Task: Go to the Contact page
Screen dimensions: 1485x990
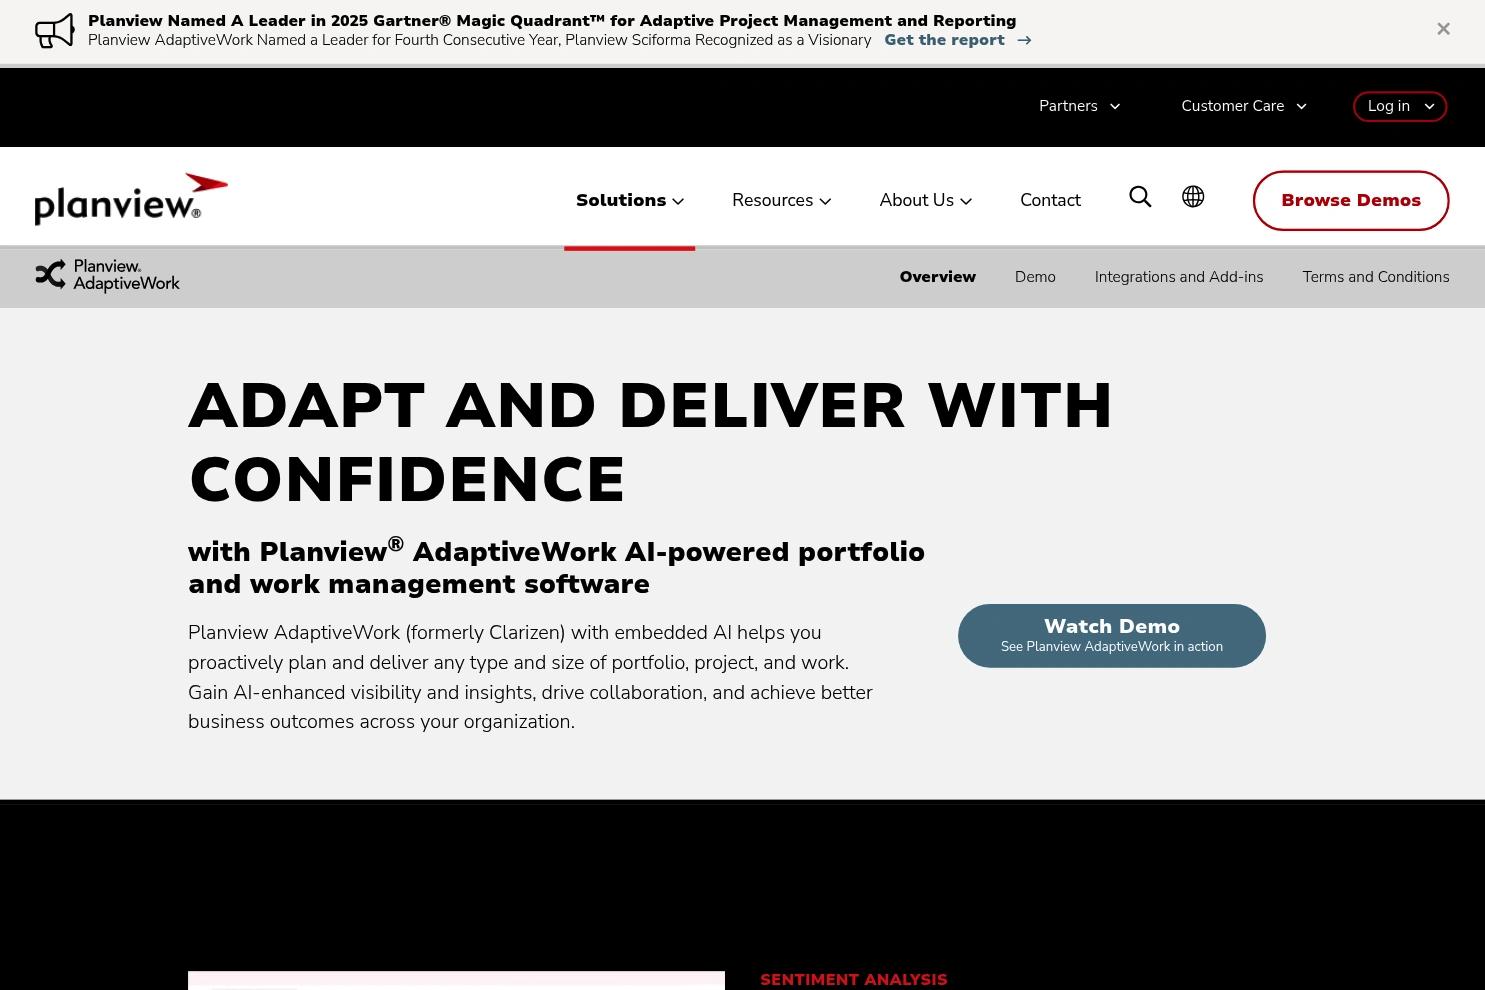Action: coord(1050,200)
